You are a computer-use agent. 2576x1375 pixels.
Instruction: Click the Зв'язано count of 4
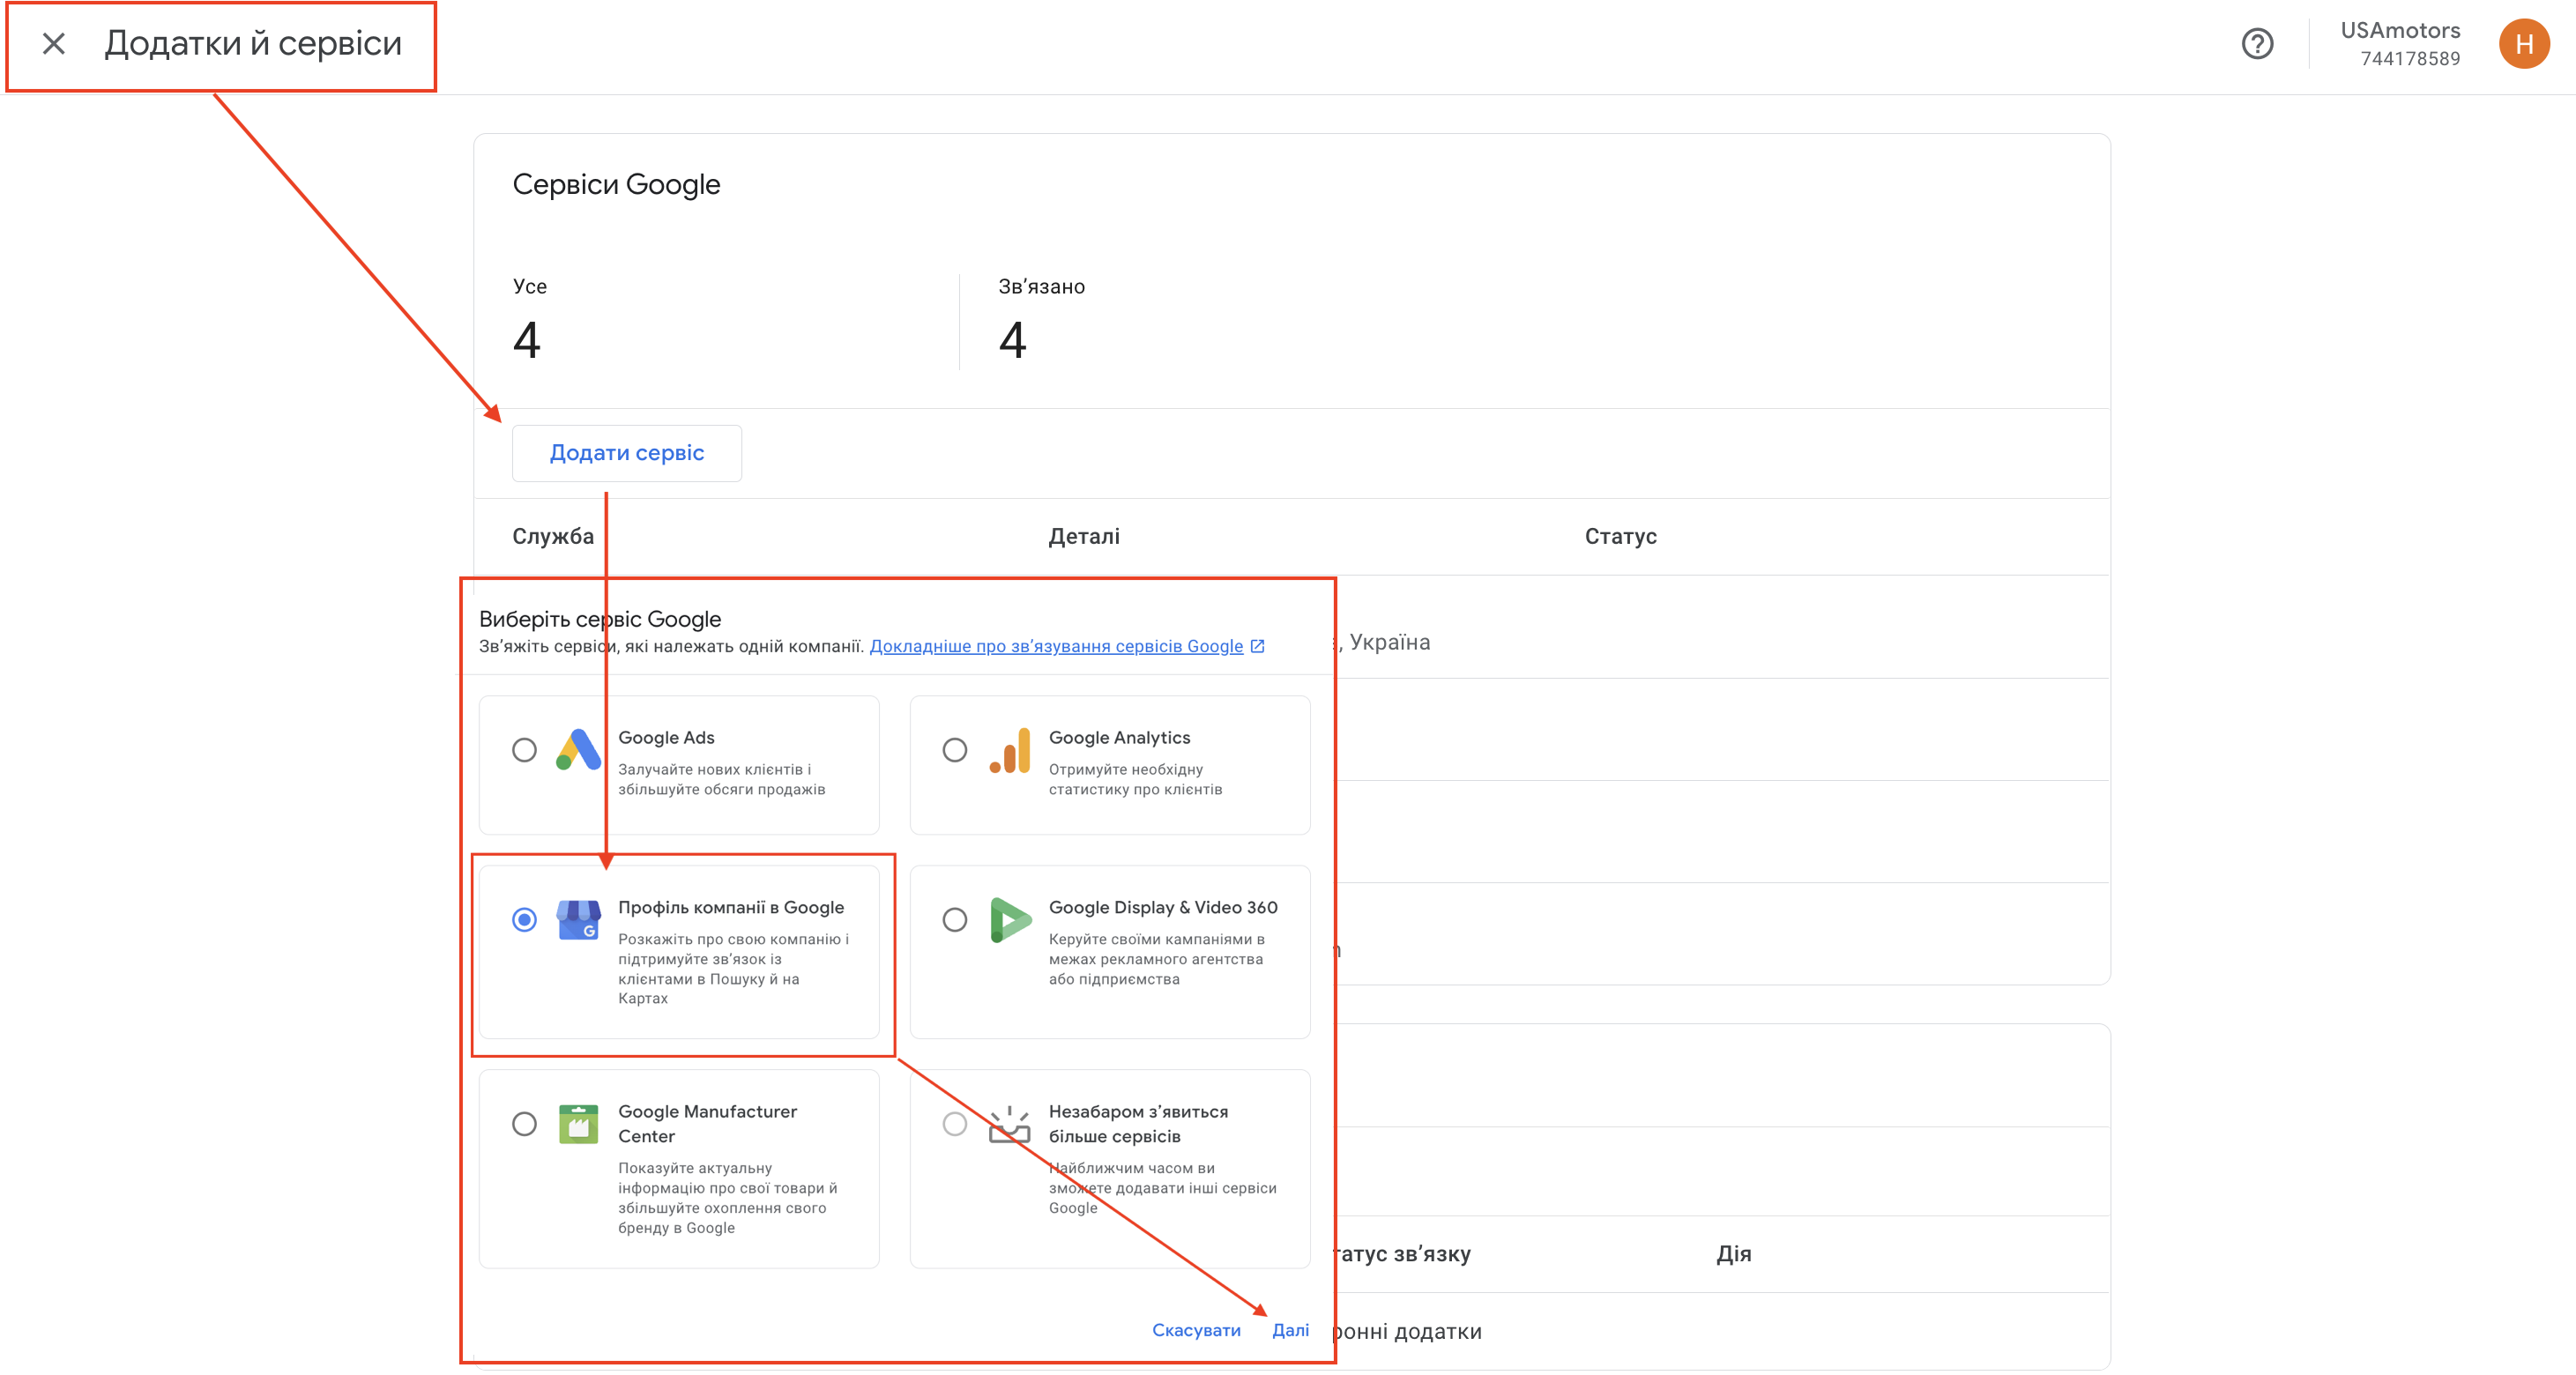click(1013, 340)
